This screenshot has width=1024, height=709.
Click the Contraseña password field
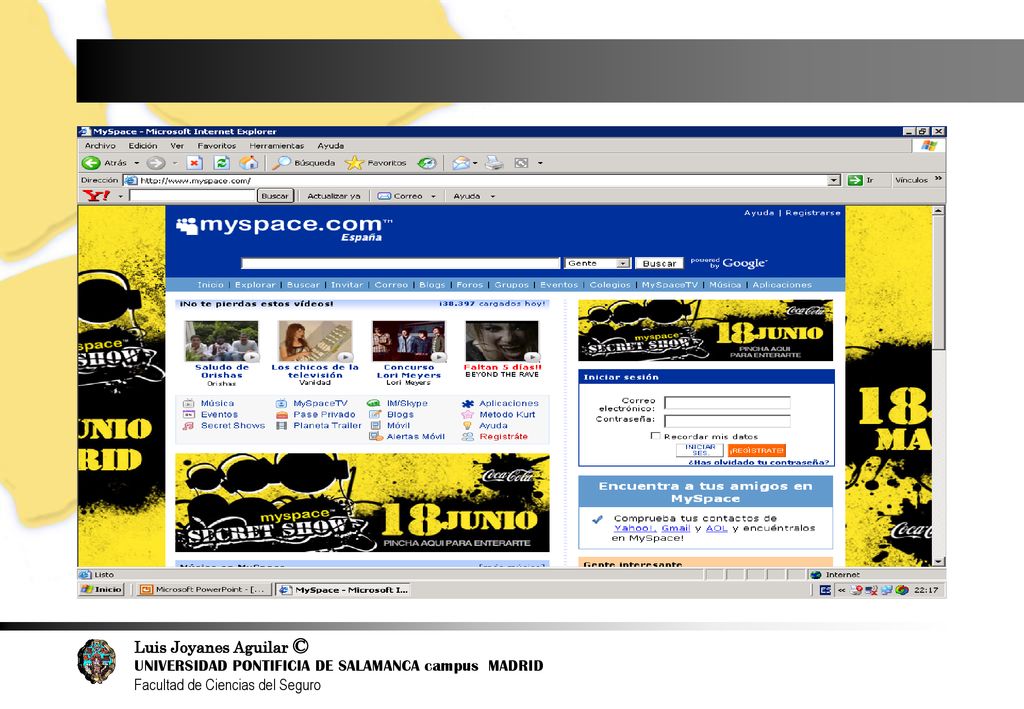tap(727, 421)
